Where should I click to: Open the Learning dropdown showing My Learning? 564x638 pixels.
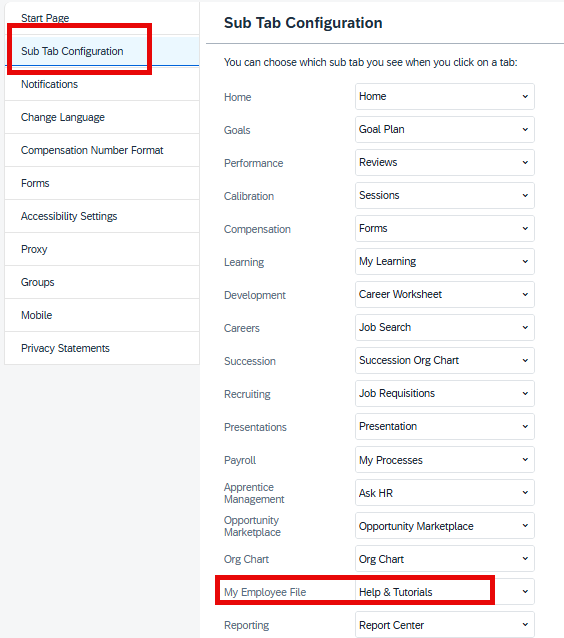coord(444,261)
